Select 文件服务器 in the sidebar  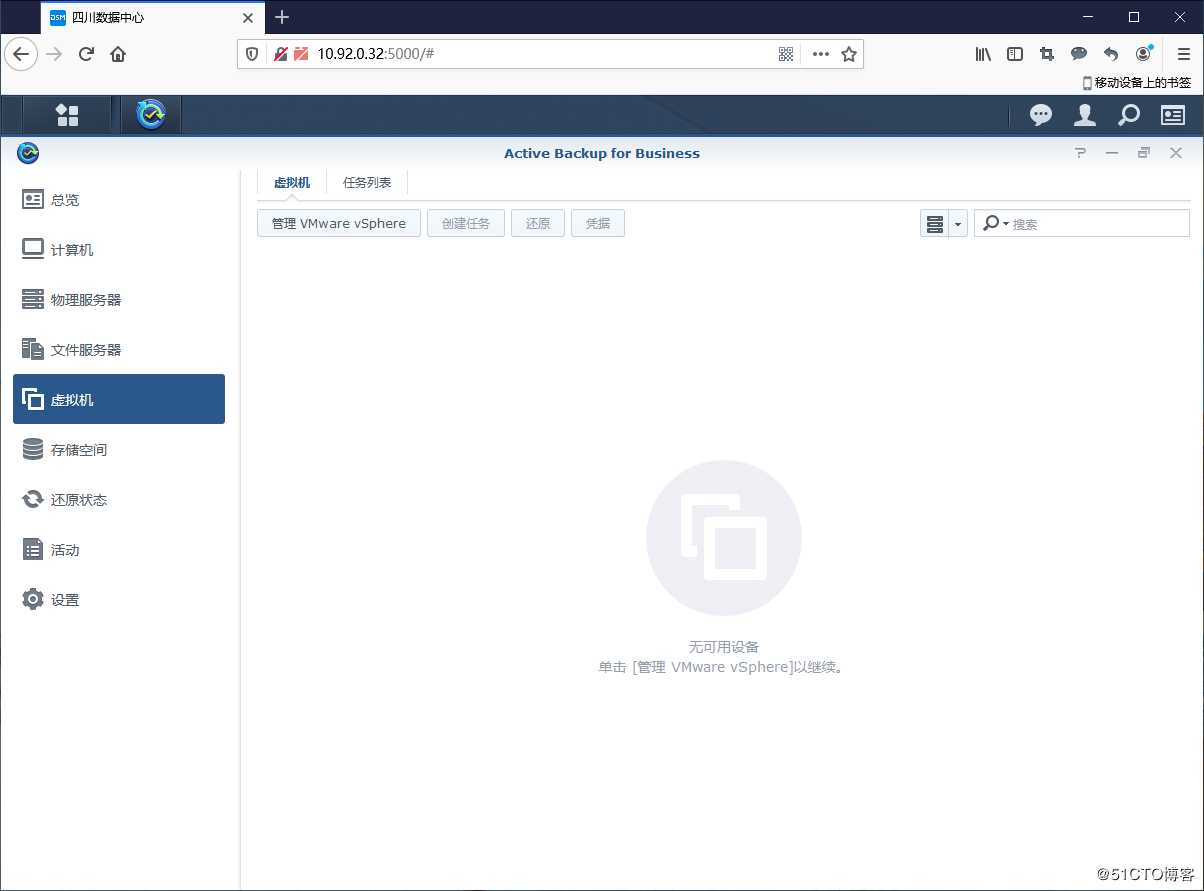[x=119, y=349]
